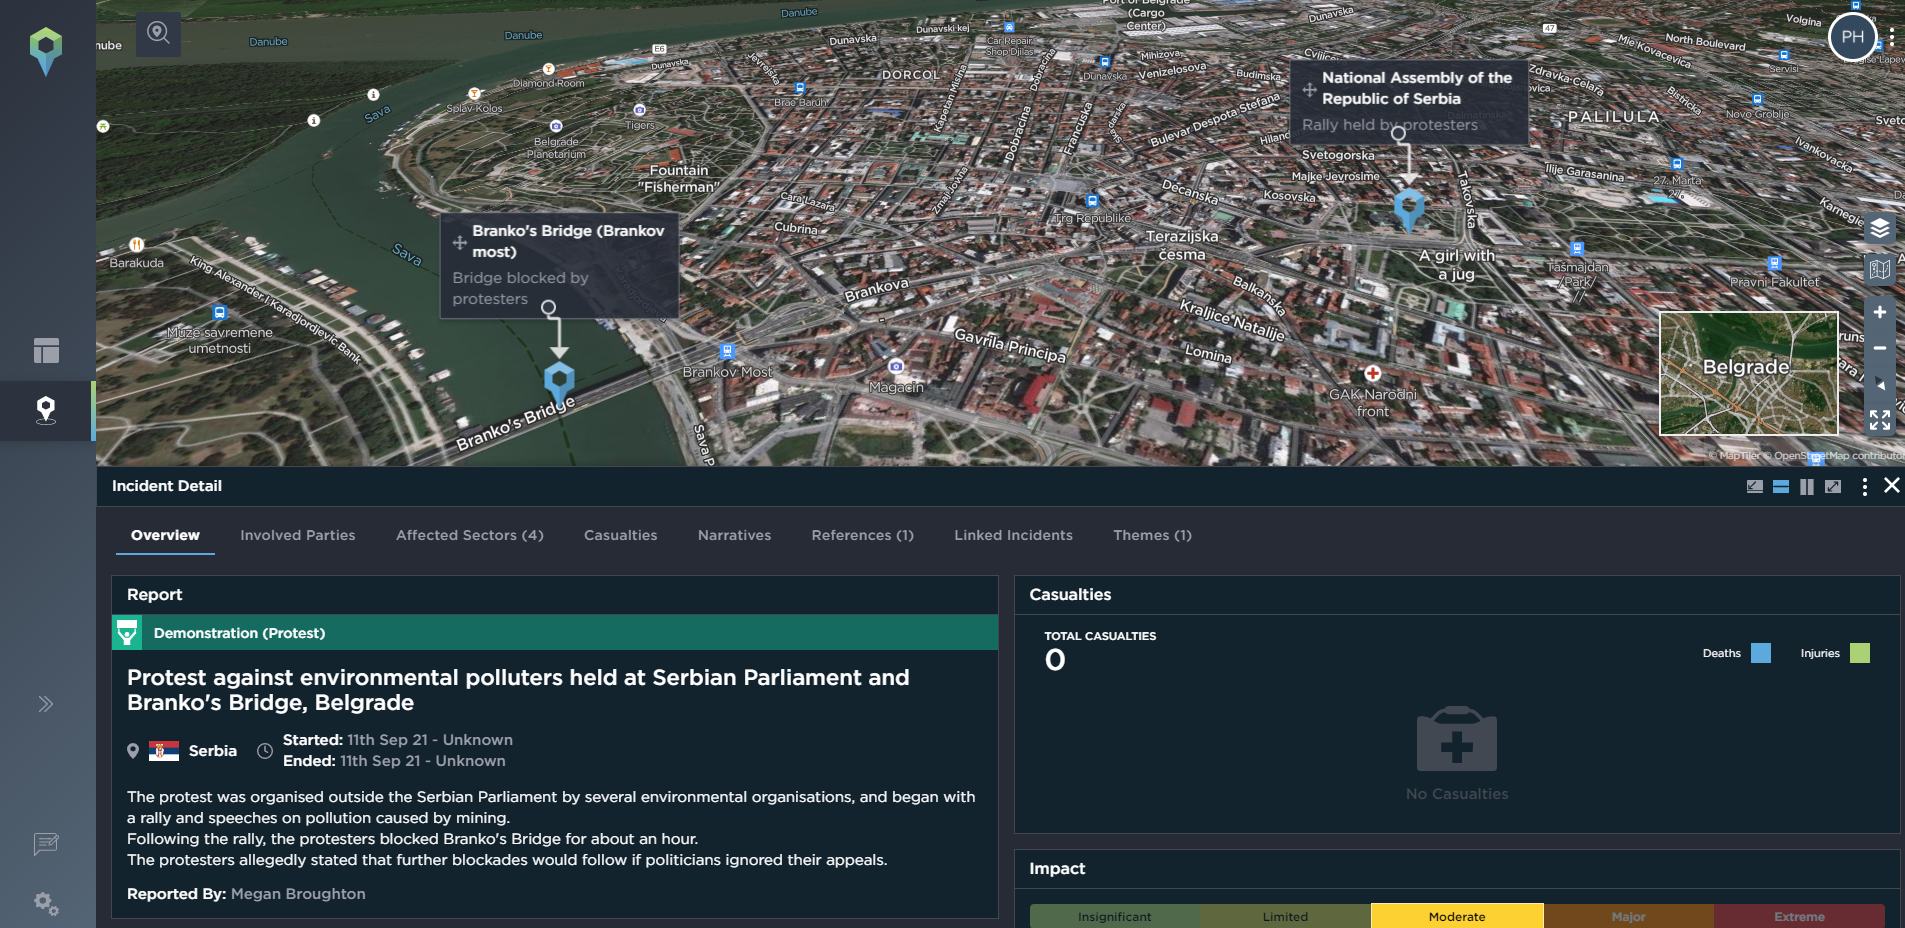Image resolution: width=1905 pixels, height=928 pixels.
Task: Click the 'Rally held by protesters' popup text
Action: pos(1390,125)
